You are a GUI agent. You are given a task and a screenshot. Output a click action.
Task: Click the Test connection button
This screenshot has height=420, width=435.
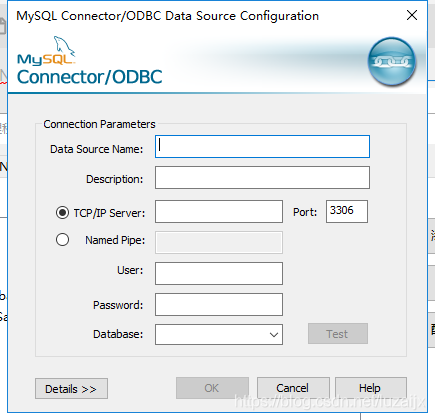point(338,333)
